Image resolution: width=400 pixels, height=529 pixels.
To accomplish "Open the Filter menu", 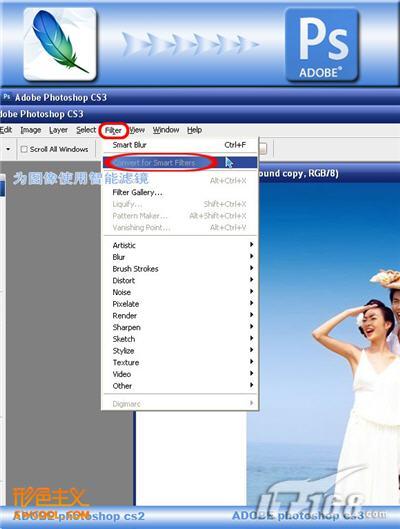I will tap(113, 130).
